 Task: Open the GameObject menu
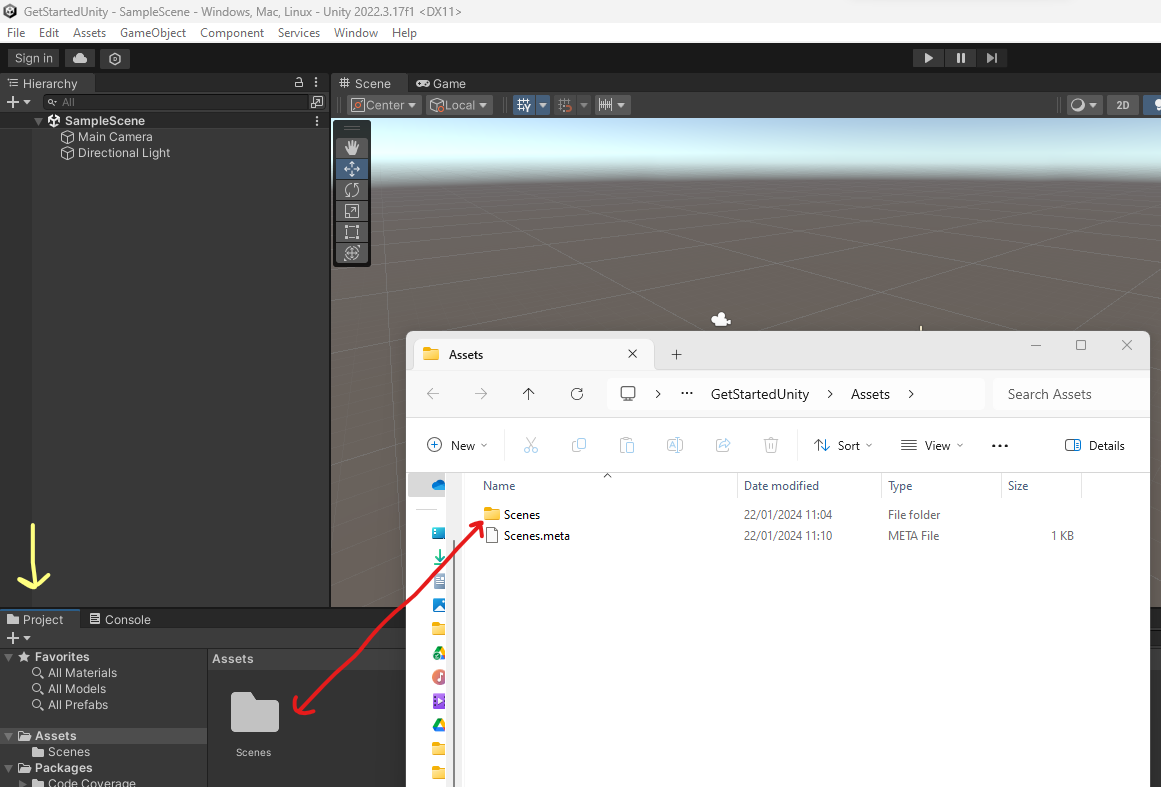[153, 33]
